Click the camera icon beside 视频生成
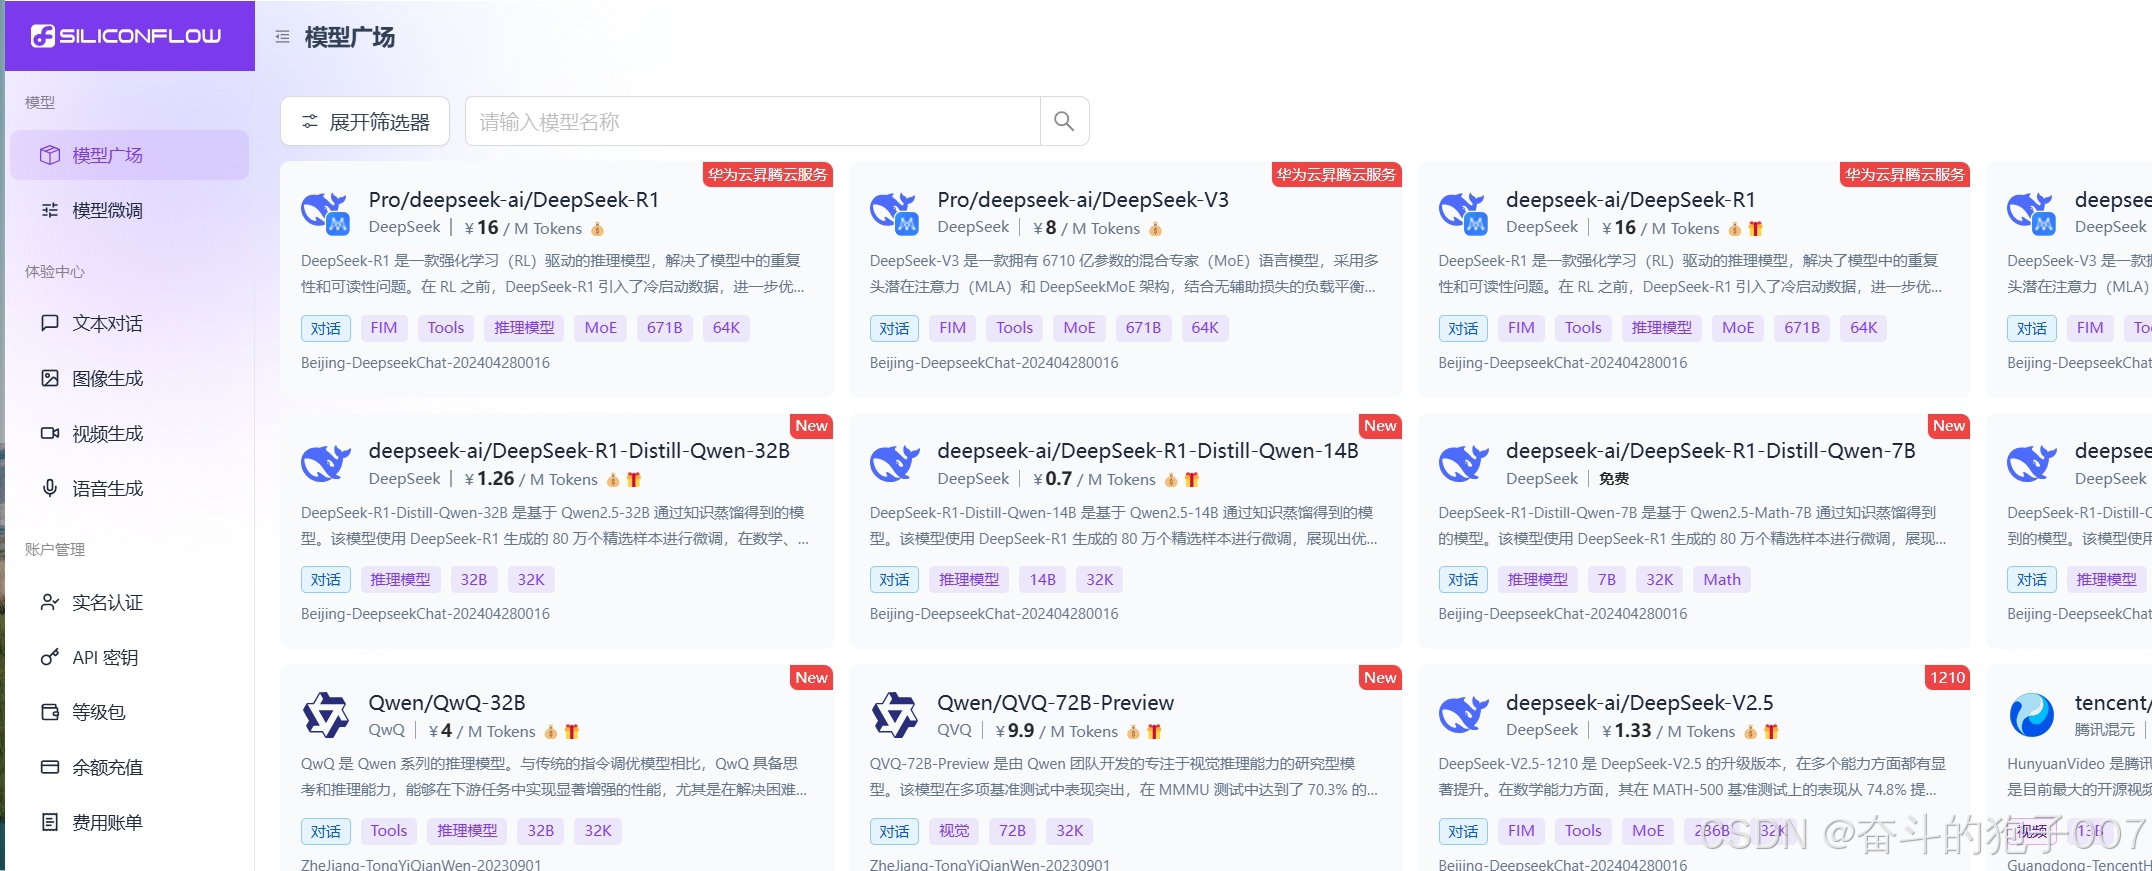The image size is (2152, 871). pyautogui.click(x=50, y=433)
